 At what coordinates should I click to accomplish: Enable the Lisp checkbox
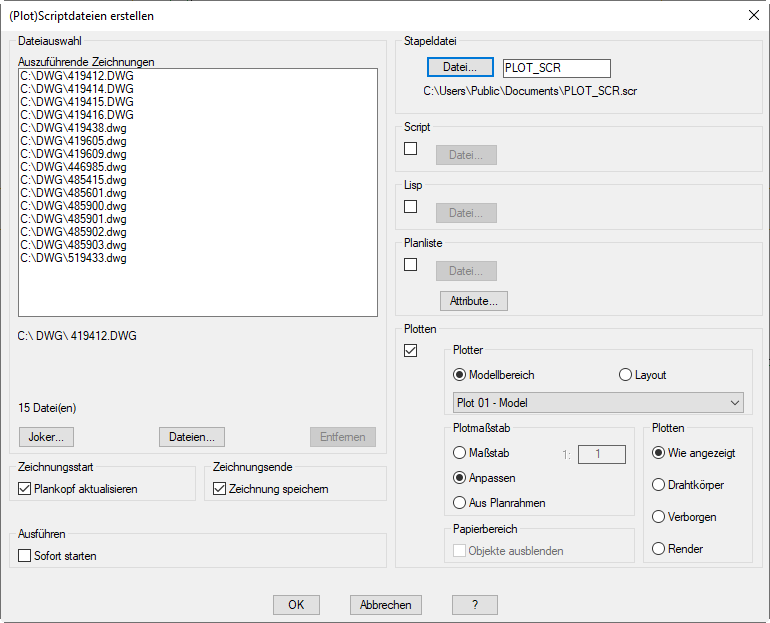(x=410, y=207)
